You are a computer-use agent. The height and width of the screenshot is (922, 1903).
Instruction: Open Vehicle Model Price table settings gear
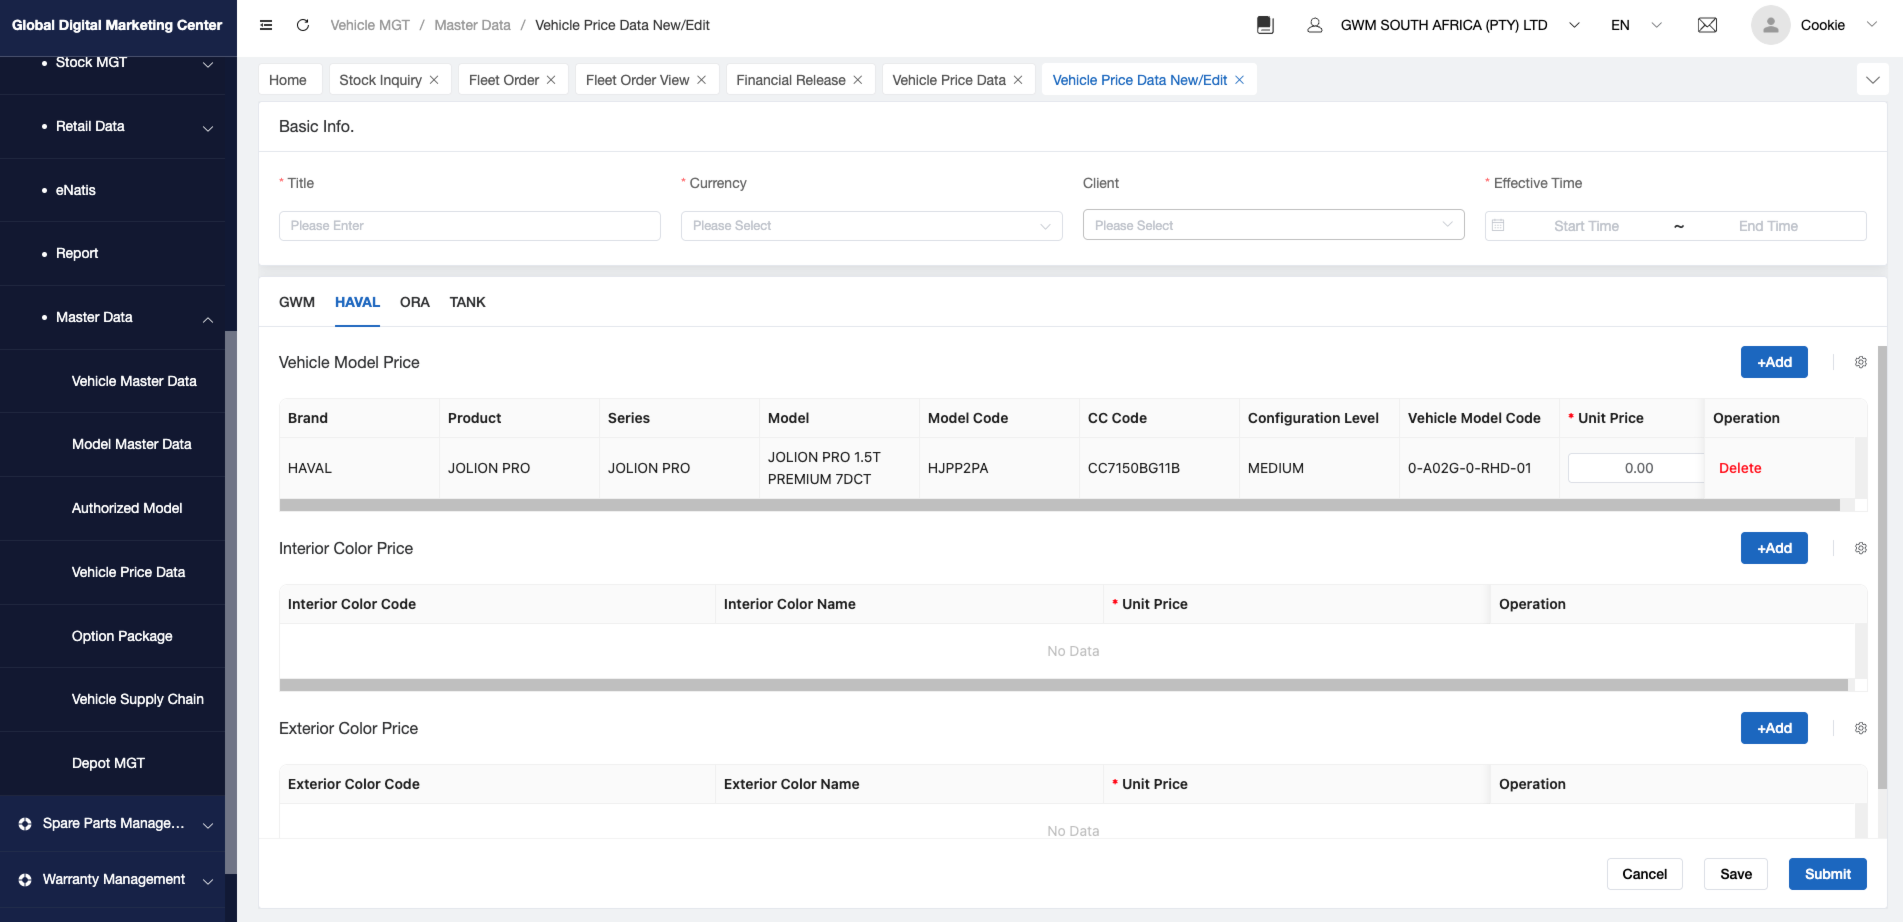(1861, 362)
